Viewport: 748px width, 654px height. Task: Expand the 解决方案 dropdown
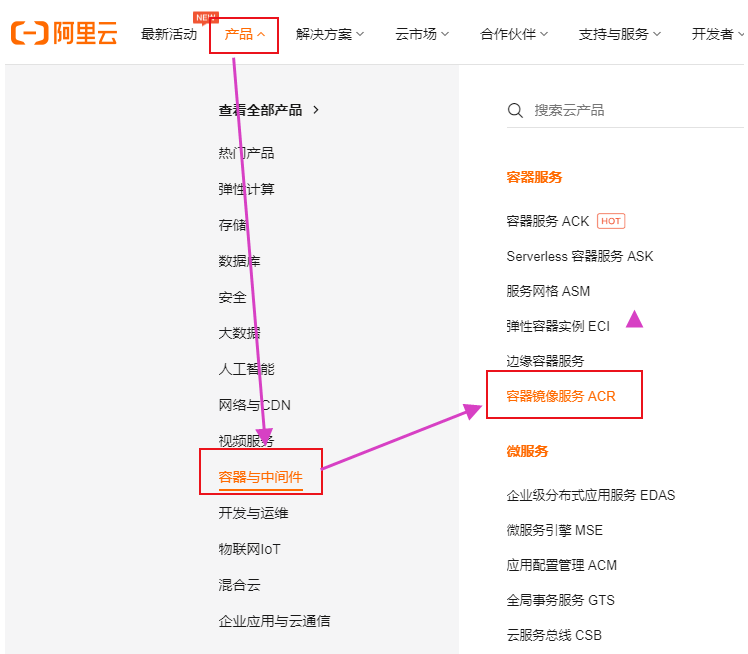click(x=330, y=34)
